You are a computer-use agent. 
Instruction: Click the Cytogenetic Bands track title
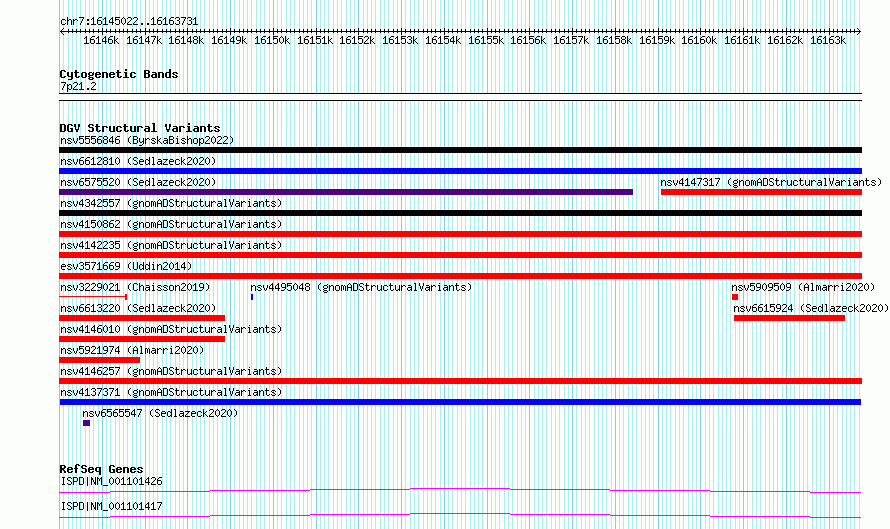tap(119, 74)
